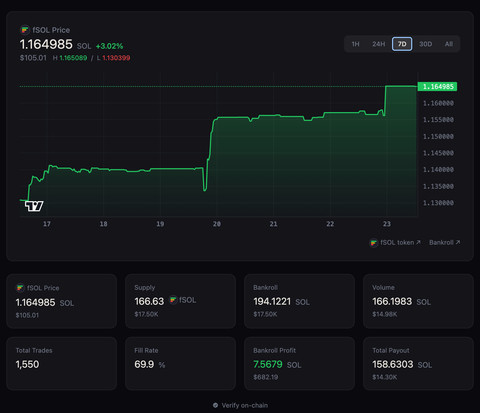This screenshot has height=413, width=480.
Task: Click the green 1.164985 price label on axis
Action: 437,87
